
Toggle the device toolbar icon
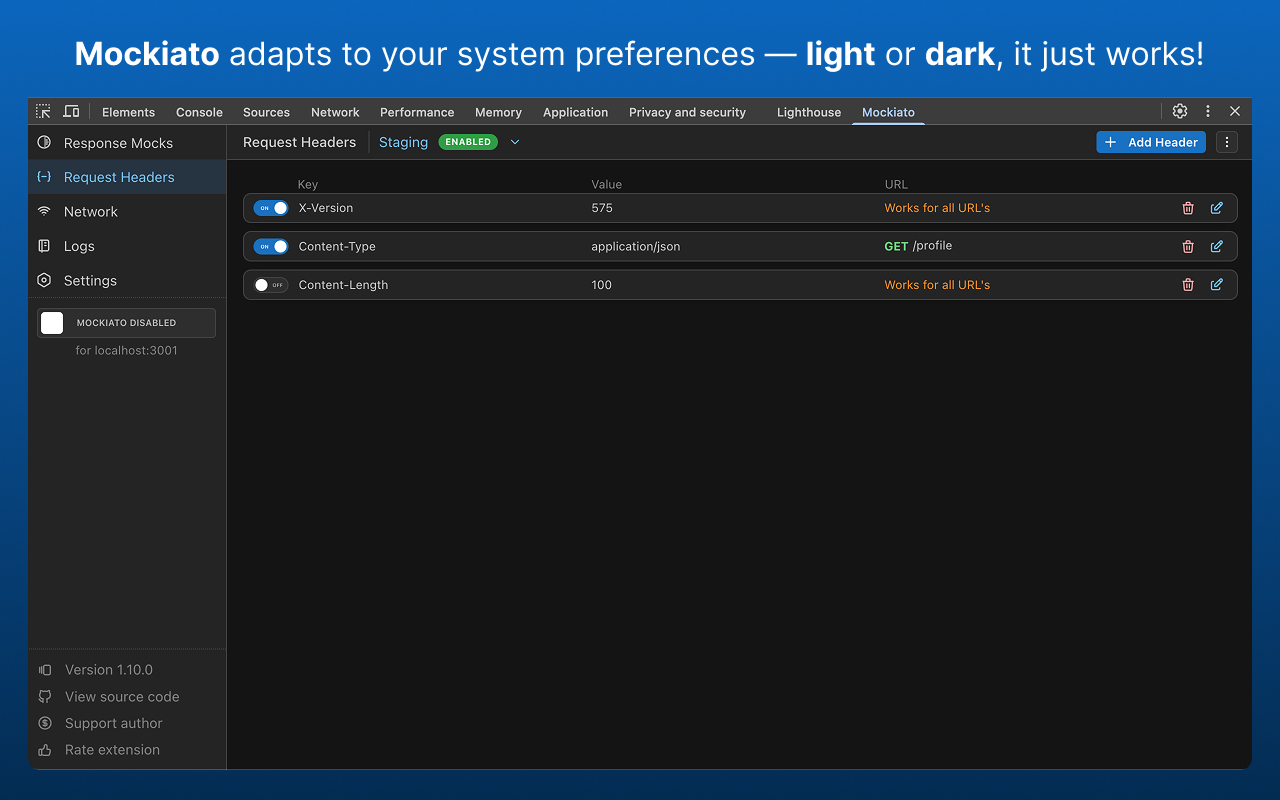pos(71,111)
